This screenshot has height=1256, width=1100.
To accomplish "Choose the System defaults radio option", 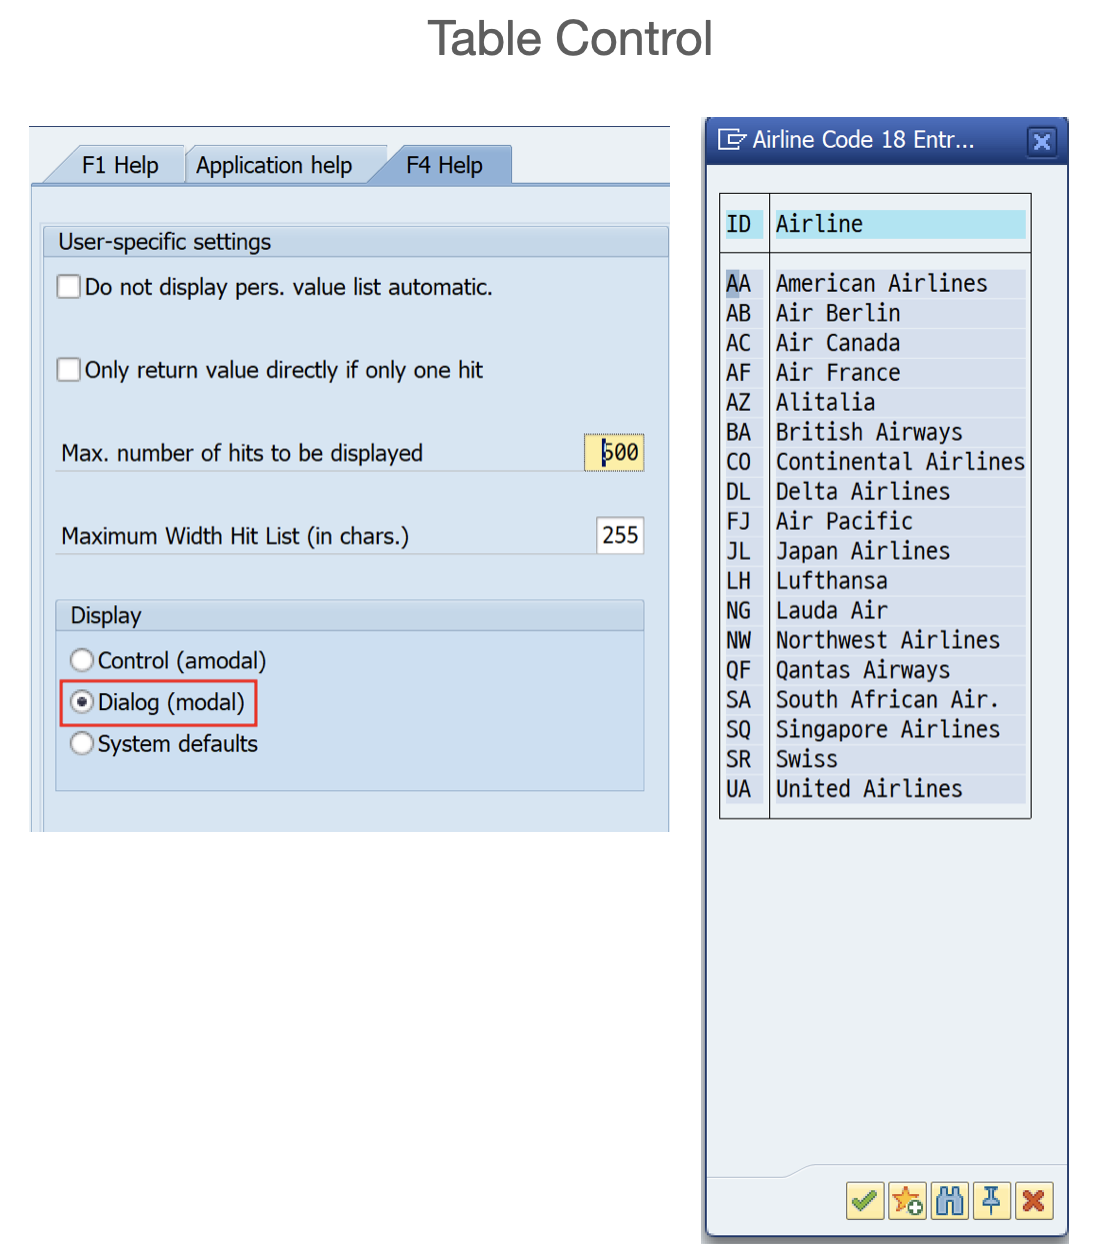I will (x=82, y=744).
